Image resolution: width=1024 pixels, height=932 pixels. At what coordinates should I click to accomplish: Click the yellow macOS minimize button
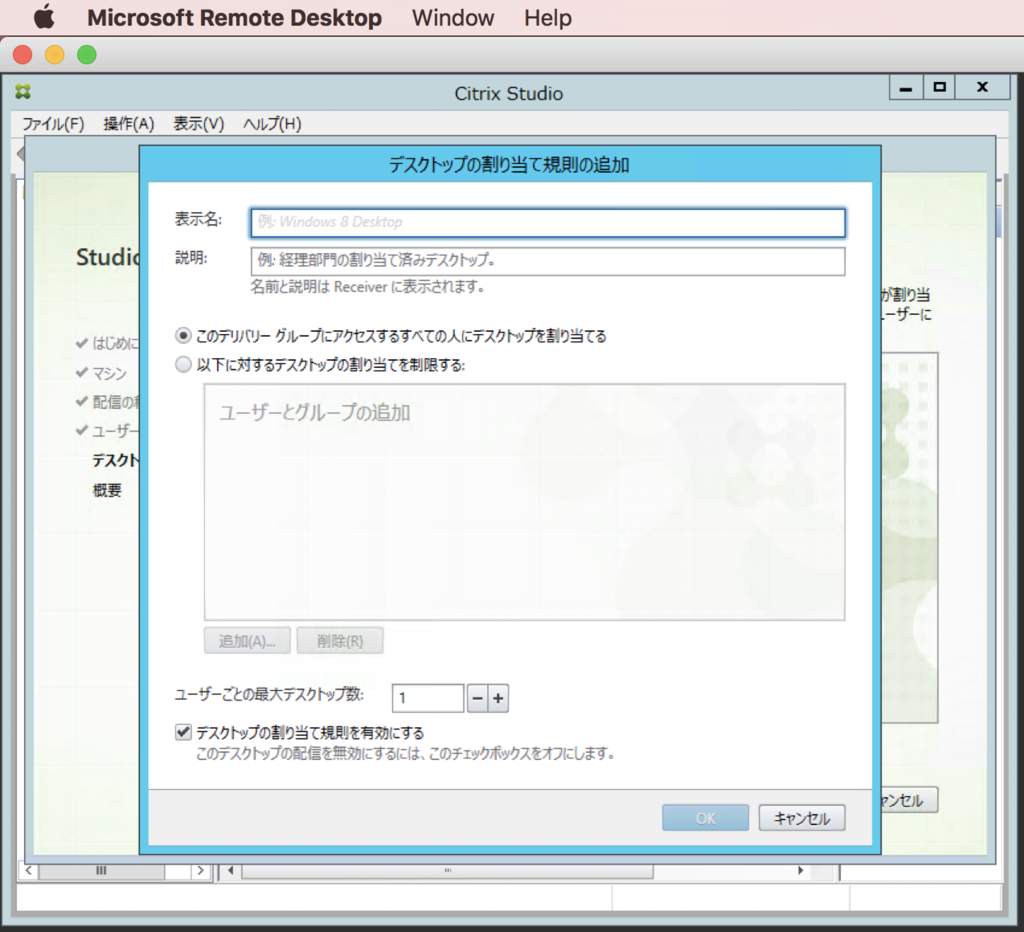[55, 55]
